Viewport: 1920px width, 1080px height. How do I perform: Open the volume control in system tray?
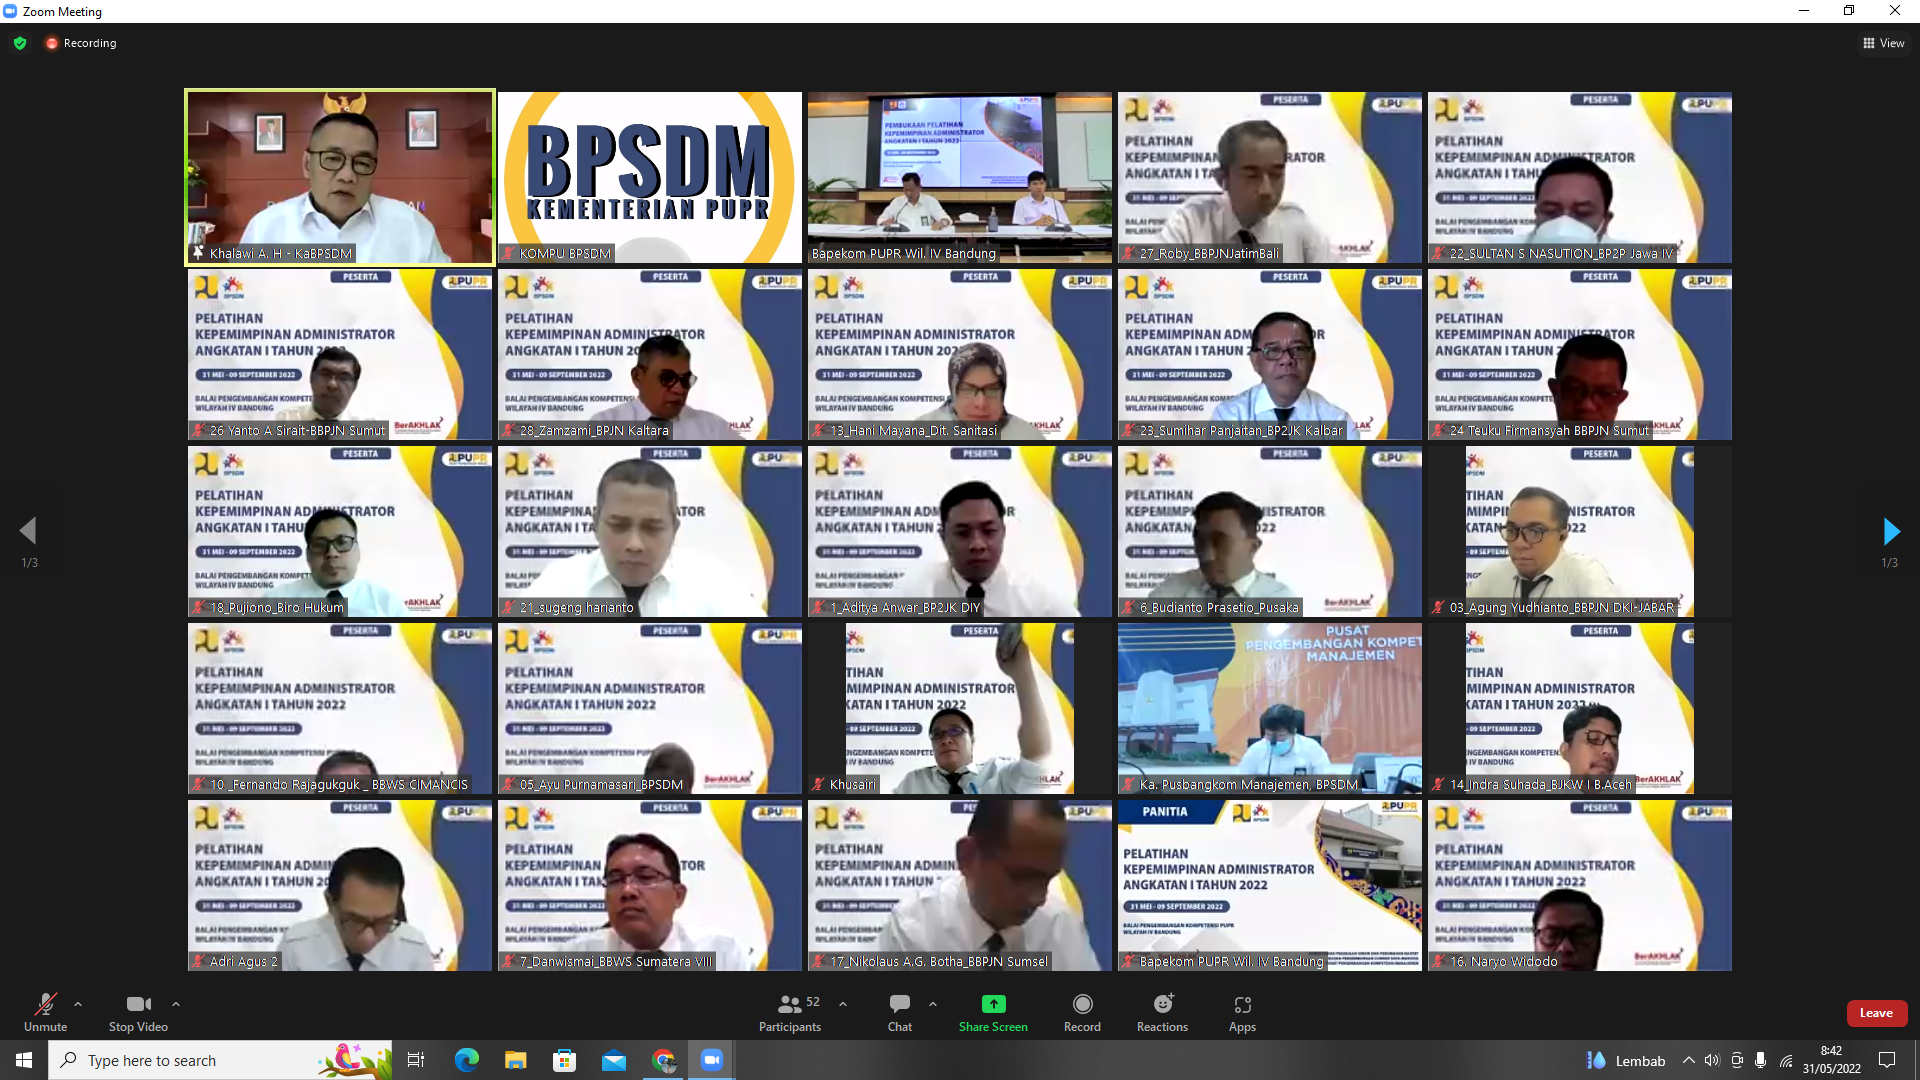tap(1712, 1060)
